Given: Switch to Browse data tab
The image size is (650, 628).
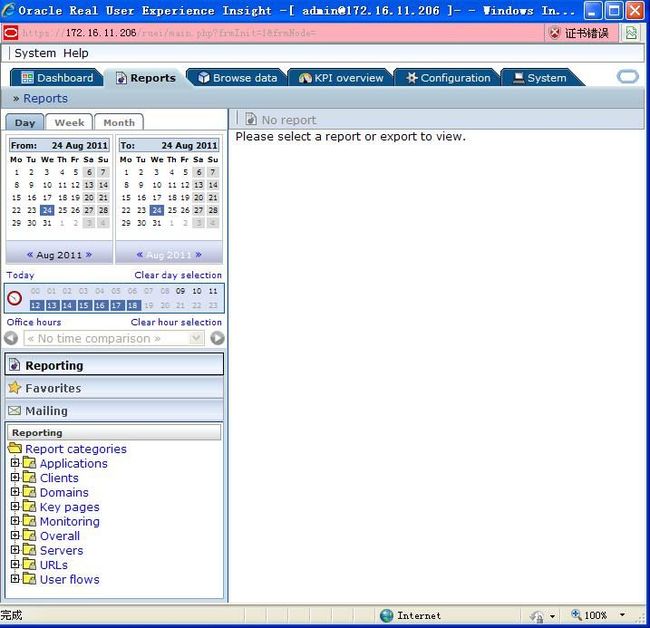Looking at the screenshot, I should [x=238, y=78].
